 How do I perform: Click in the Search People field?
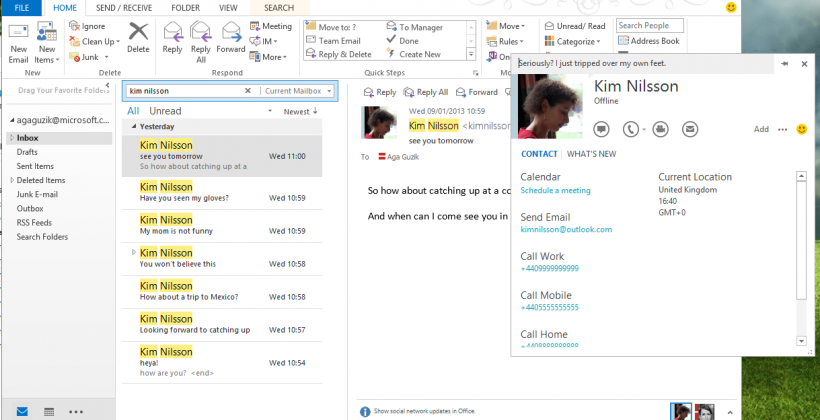[650, 26]
